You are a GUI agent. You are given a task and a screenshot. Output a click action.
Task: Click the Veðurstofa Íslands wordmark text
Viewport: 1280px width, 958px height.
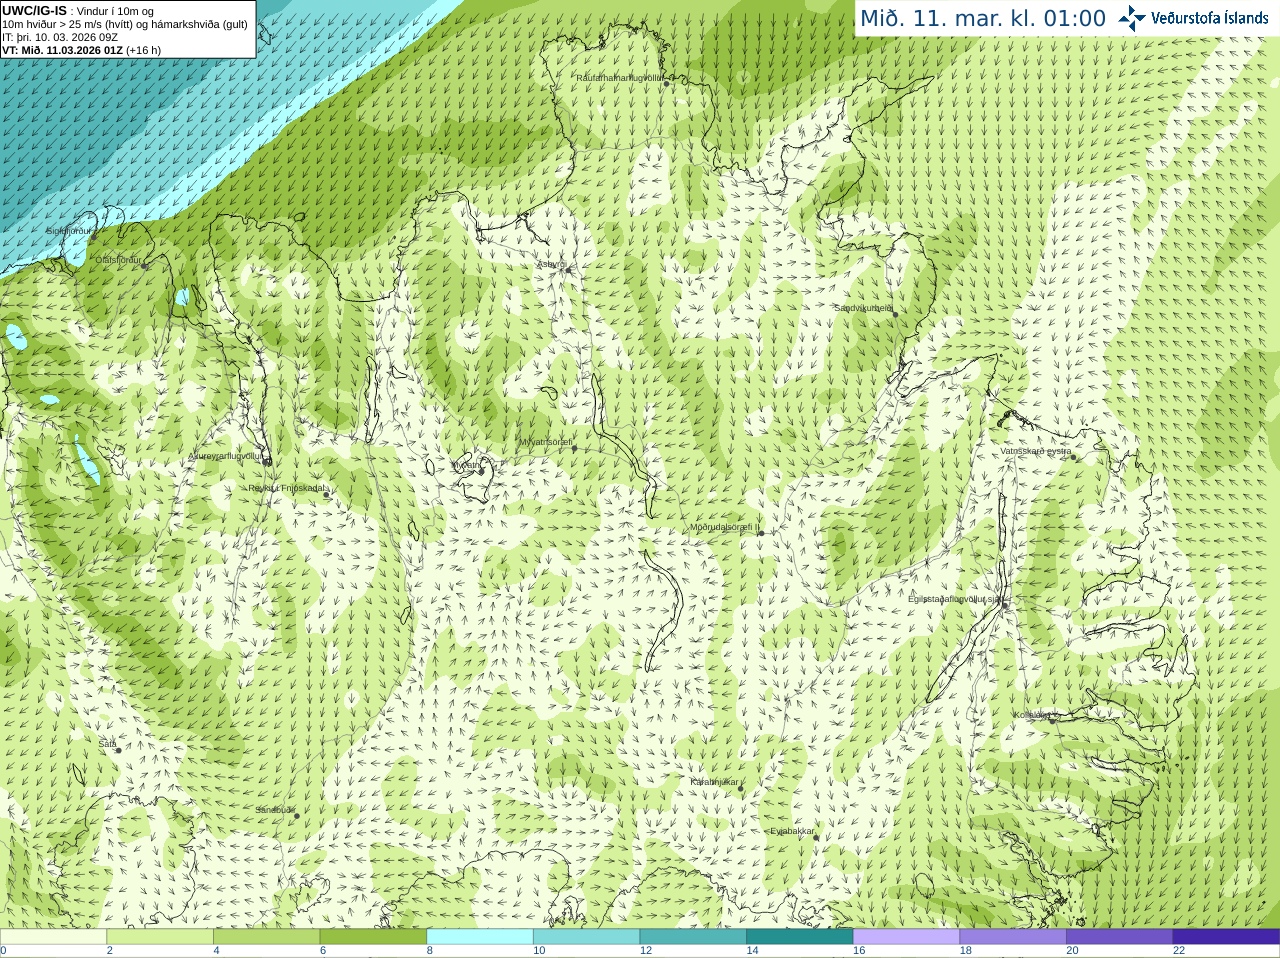tap(1209, 18)
